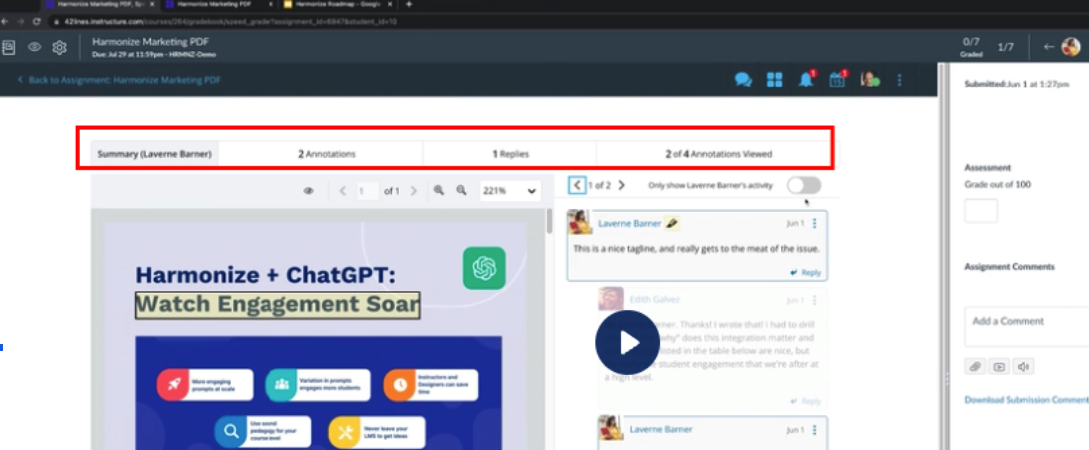Click Back to Assignment: Harmonize Marketing PDF link

[x=119, y=81]
